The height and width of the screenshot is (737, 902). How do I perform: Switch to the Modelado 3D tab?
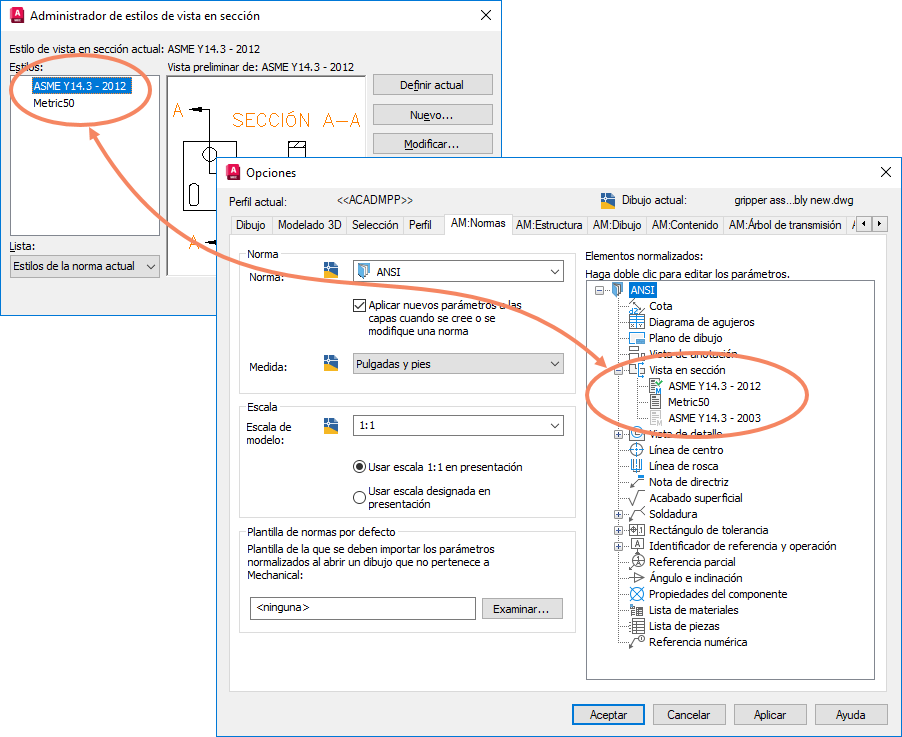pos(309,225)
